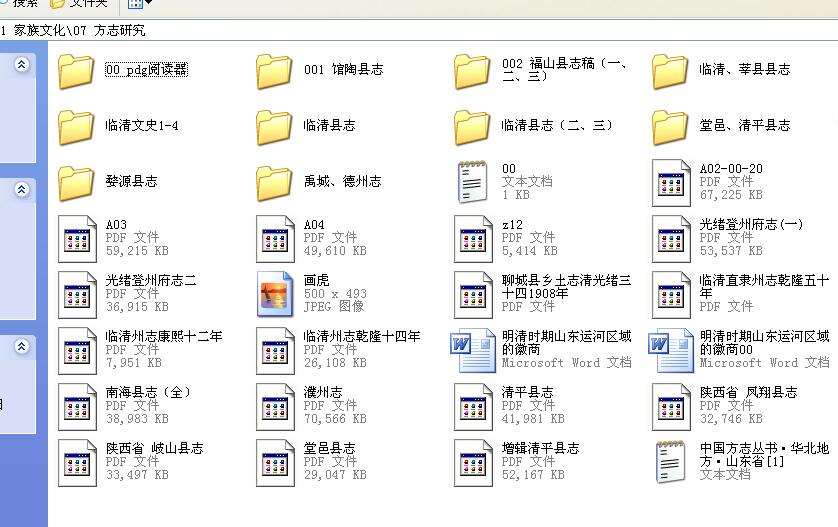The width and height of the screenshot is (838, 527).
Task: Select the 画虎 JPEG image thumbnail
Action: click(x=275, y=294)
